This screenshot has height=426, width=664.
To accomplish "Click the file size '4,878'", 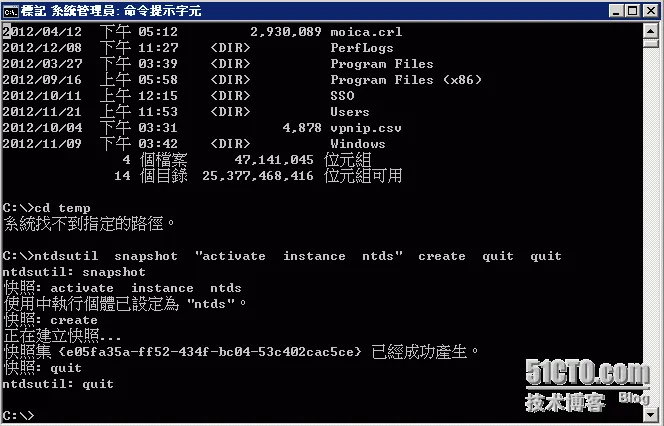I will [302, 128].
